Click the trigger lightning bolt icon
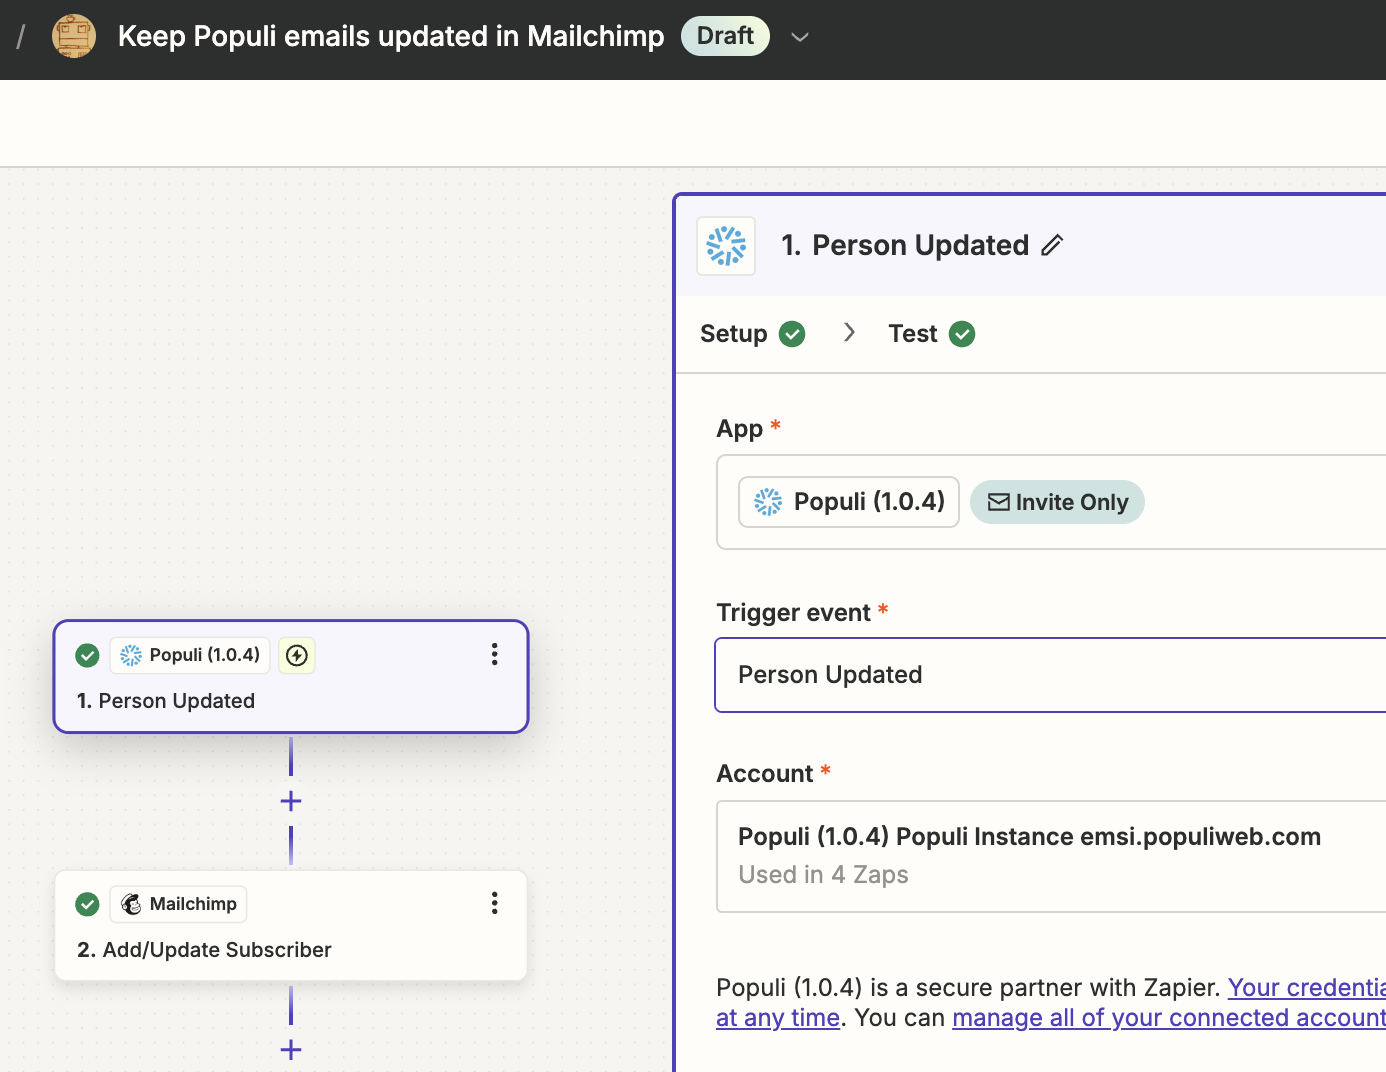The width and height of the screenshot is (1386, 1072). pyautogui.click(x=297, y=655)
